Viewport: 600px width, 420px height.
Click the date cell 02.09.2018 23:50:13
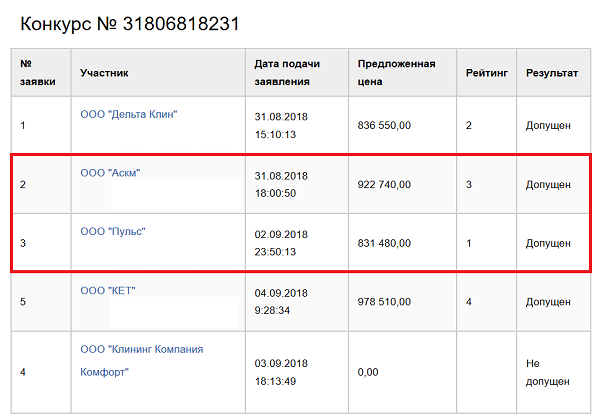click(x=281, y=243)
